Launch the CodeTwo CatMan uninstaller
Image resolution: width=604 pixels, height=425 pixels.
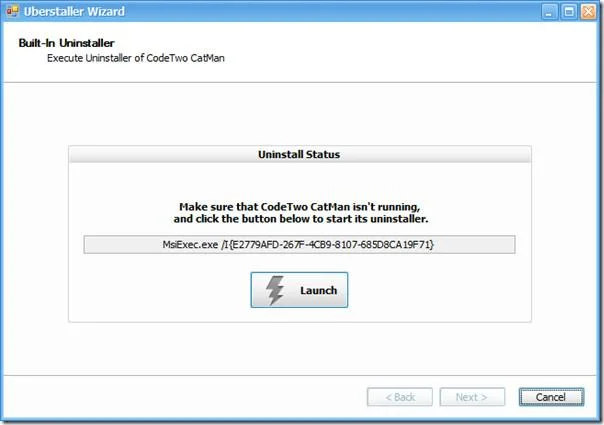pos(299,290)
